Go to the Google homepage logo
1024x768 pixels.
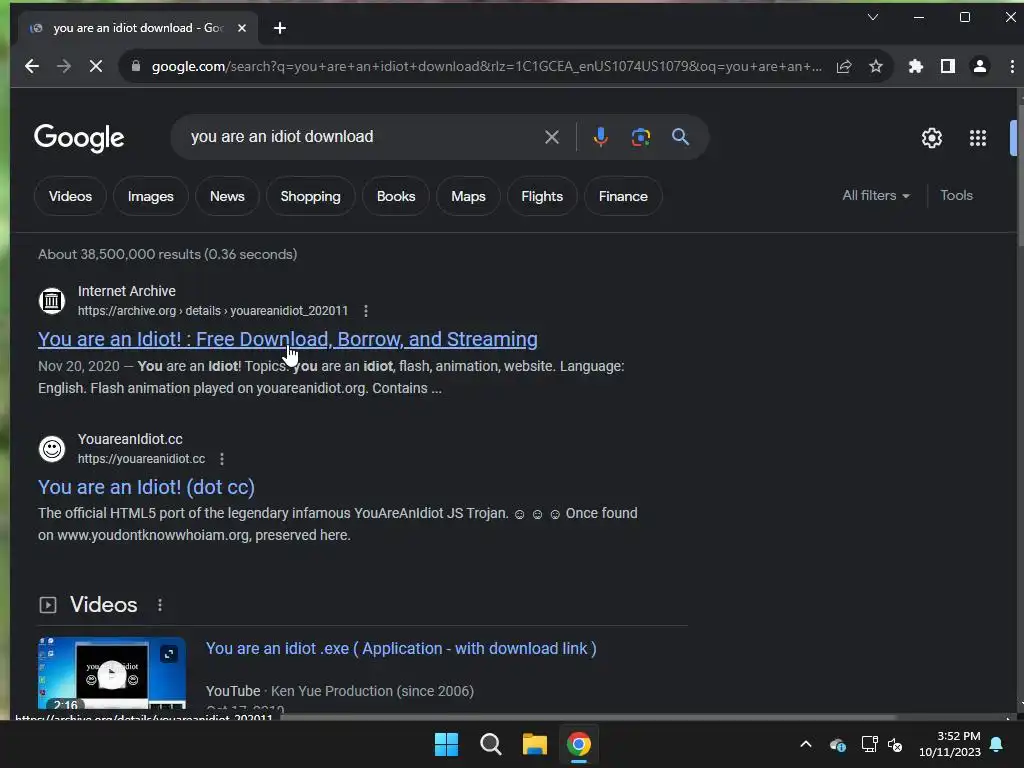79,138
